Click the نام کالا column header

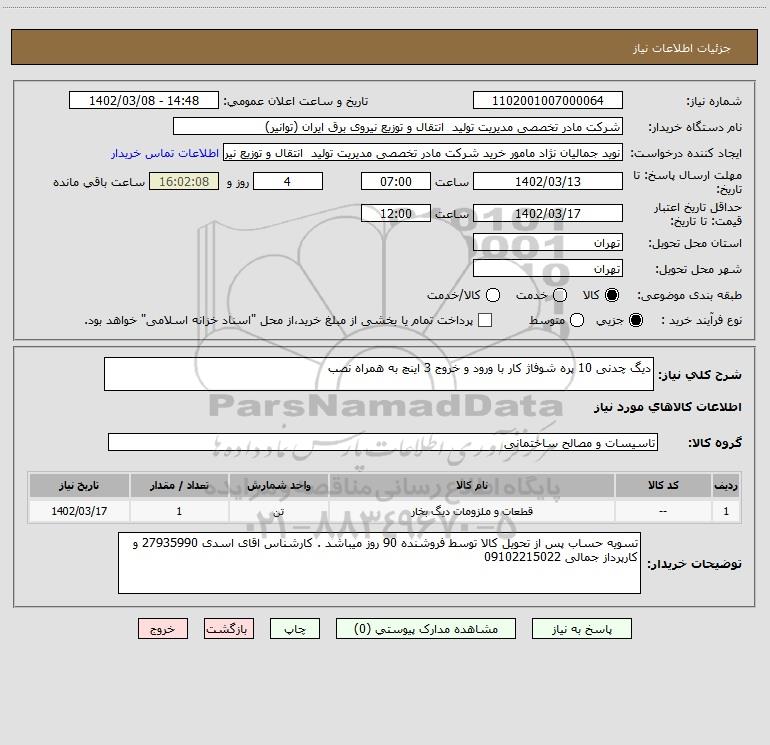(x=471, y=485)
